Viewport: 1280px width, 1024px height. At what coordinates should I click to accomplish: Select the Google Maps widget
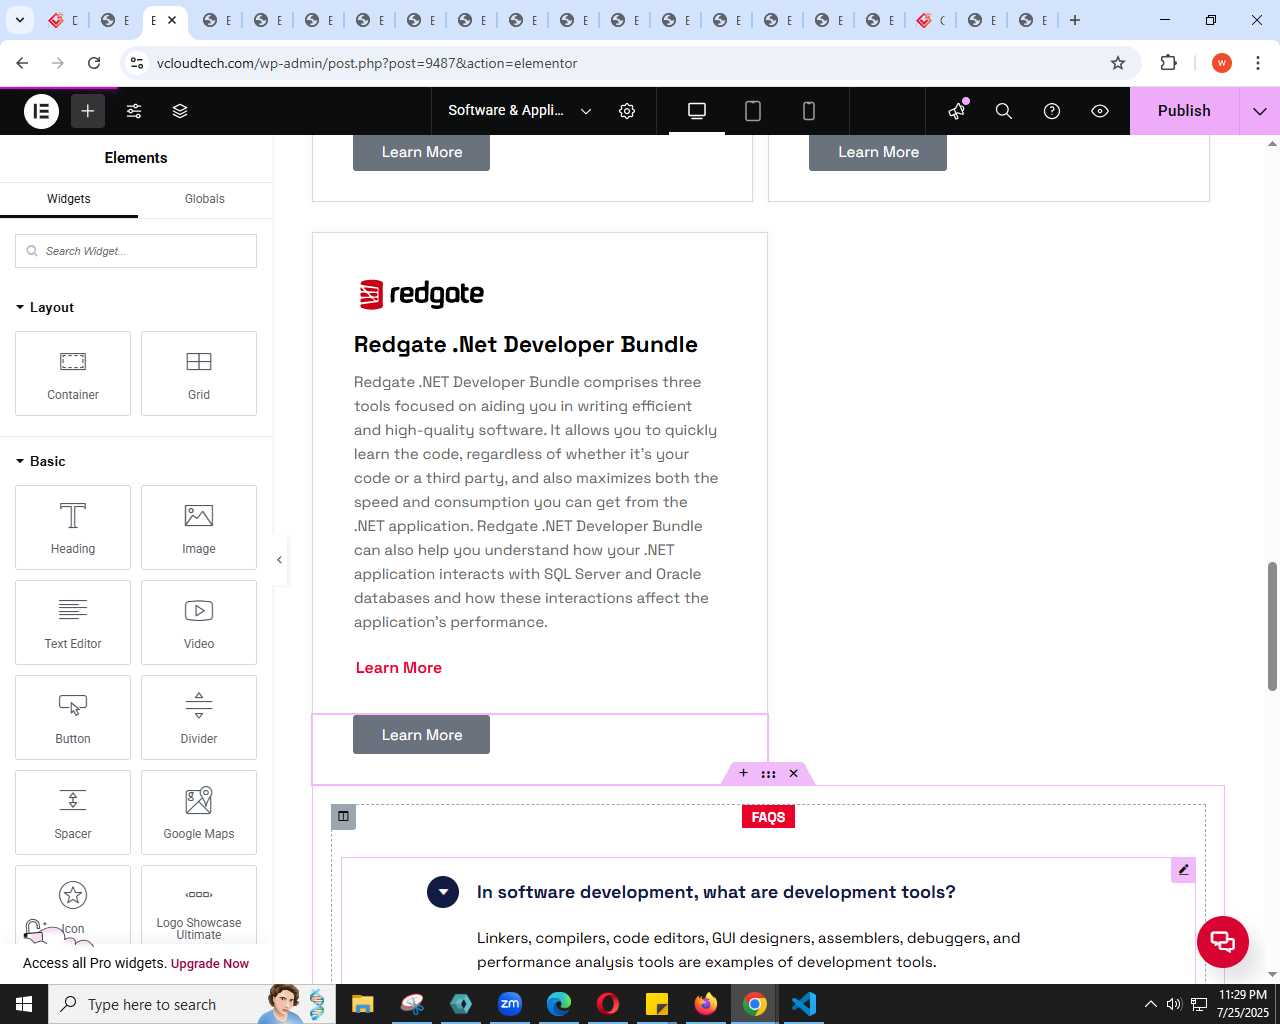click(199, 812)
